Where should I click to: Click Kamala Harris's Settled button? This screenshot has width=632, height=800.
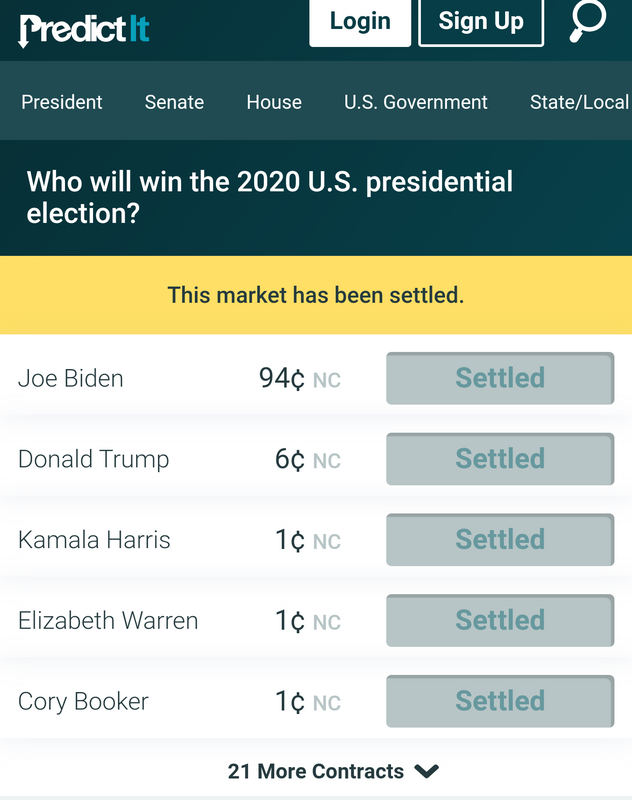pos(500,539)
